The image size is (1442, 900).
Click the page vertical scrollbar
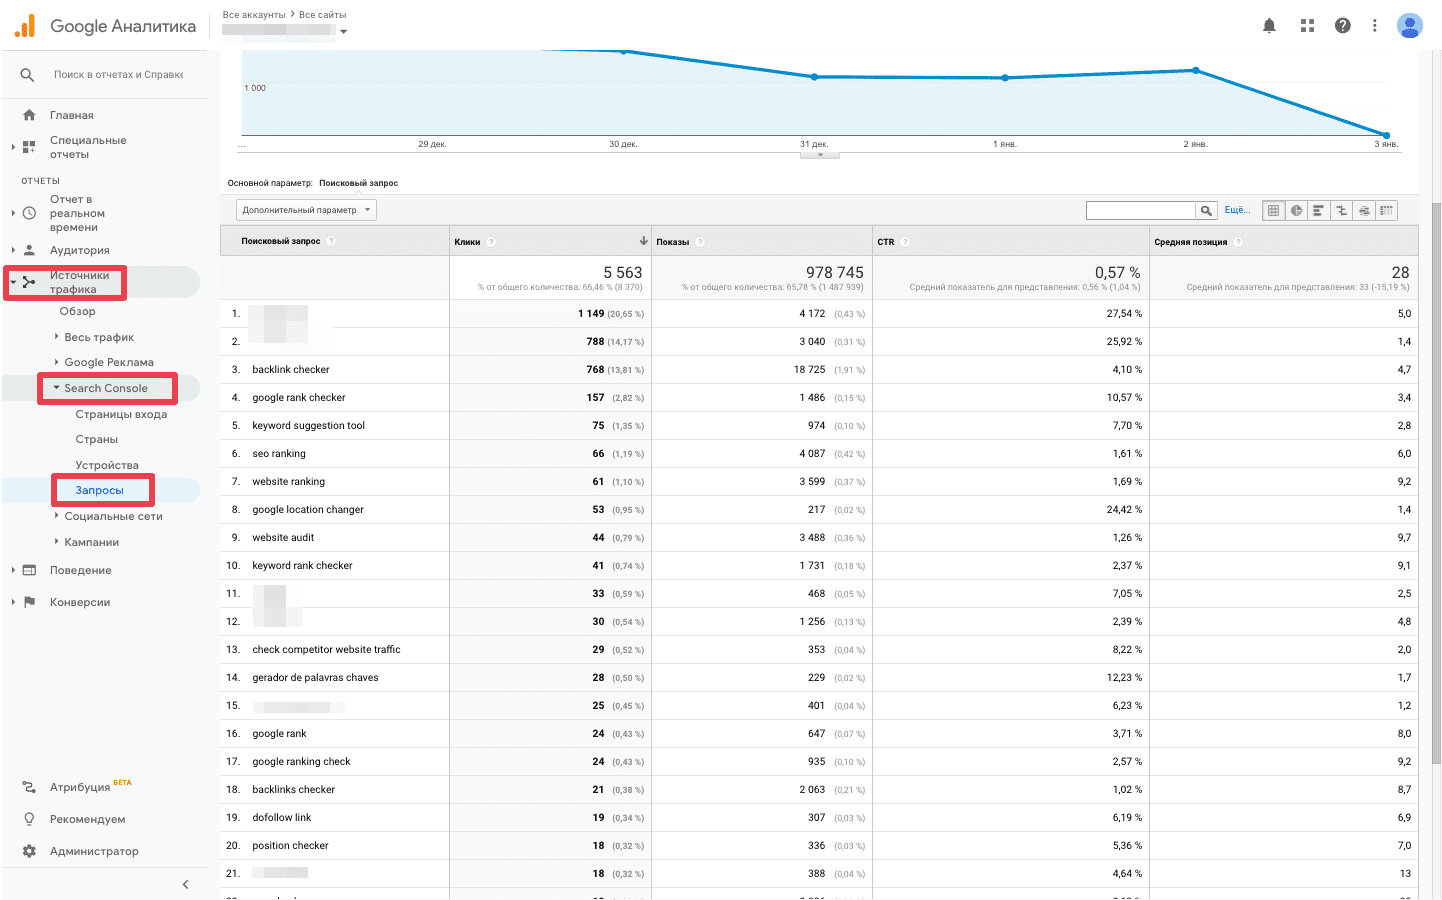pyautogui.click(x=1436, y=482)
